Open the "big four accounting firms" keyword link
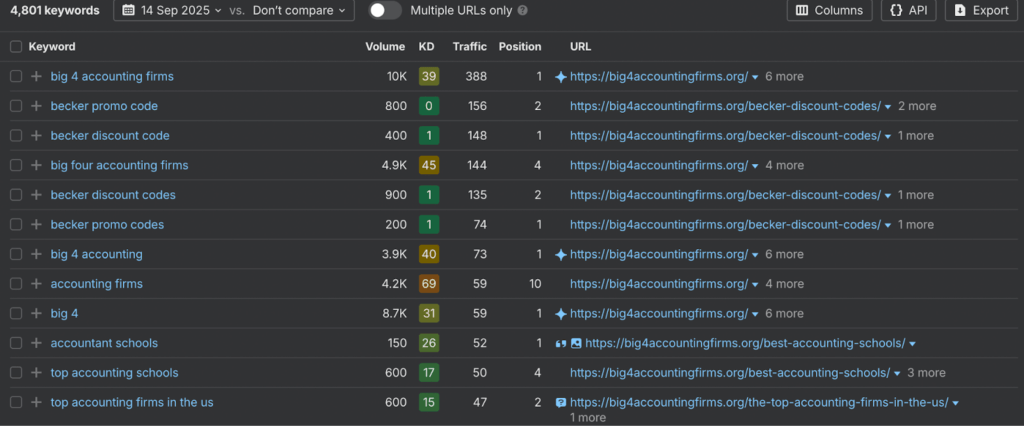The width and height of the screenshot is (1024, 426). click(119, 165)
